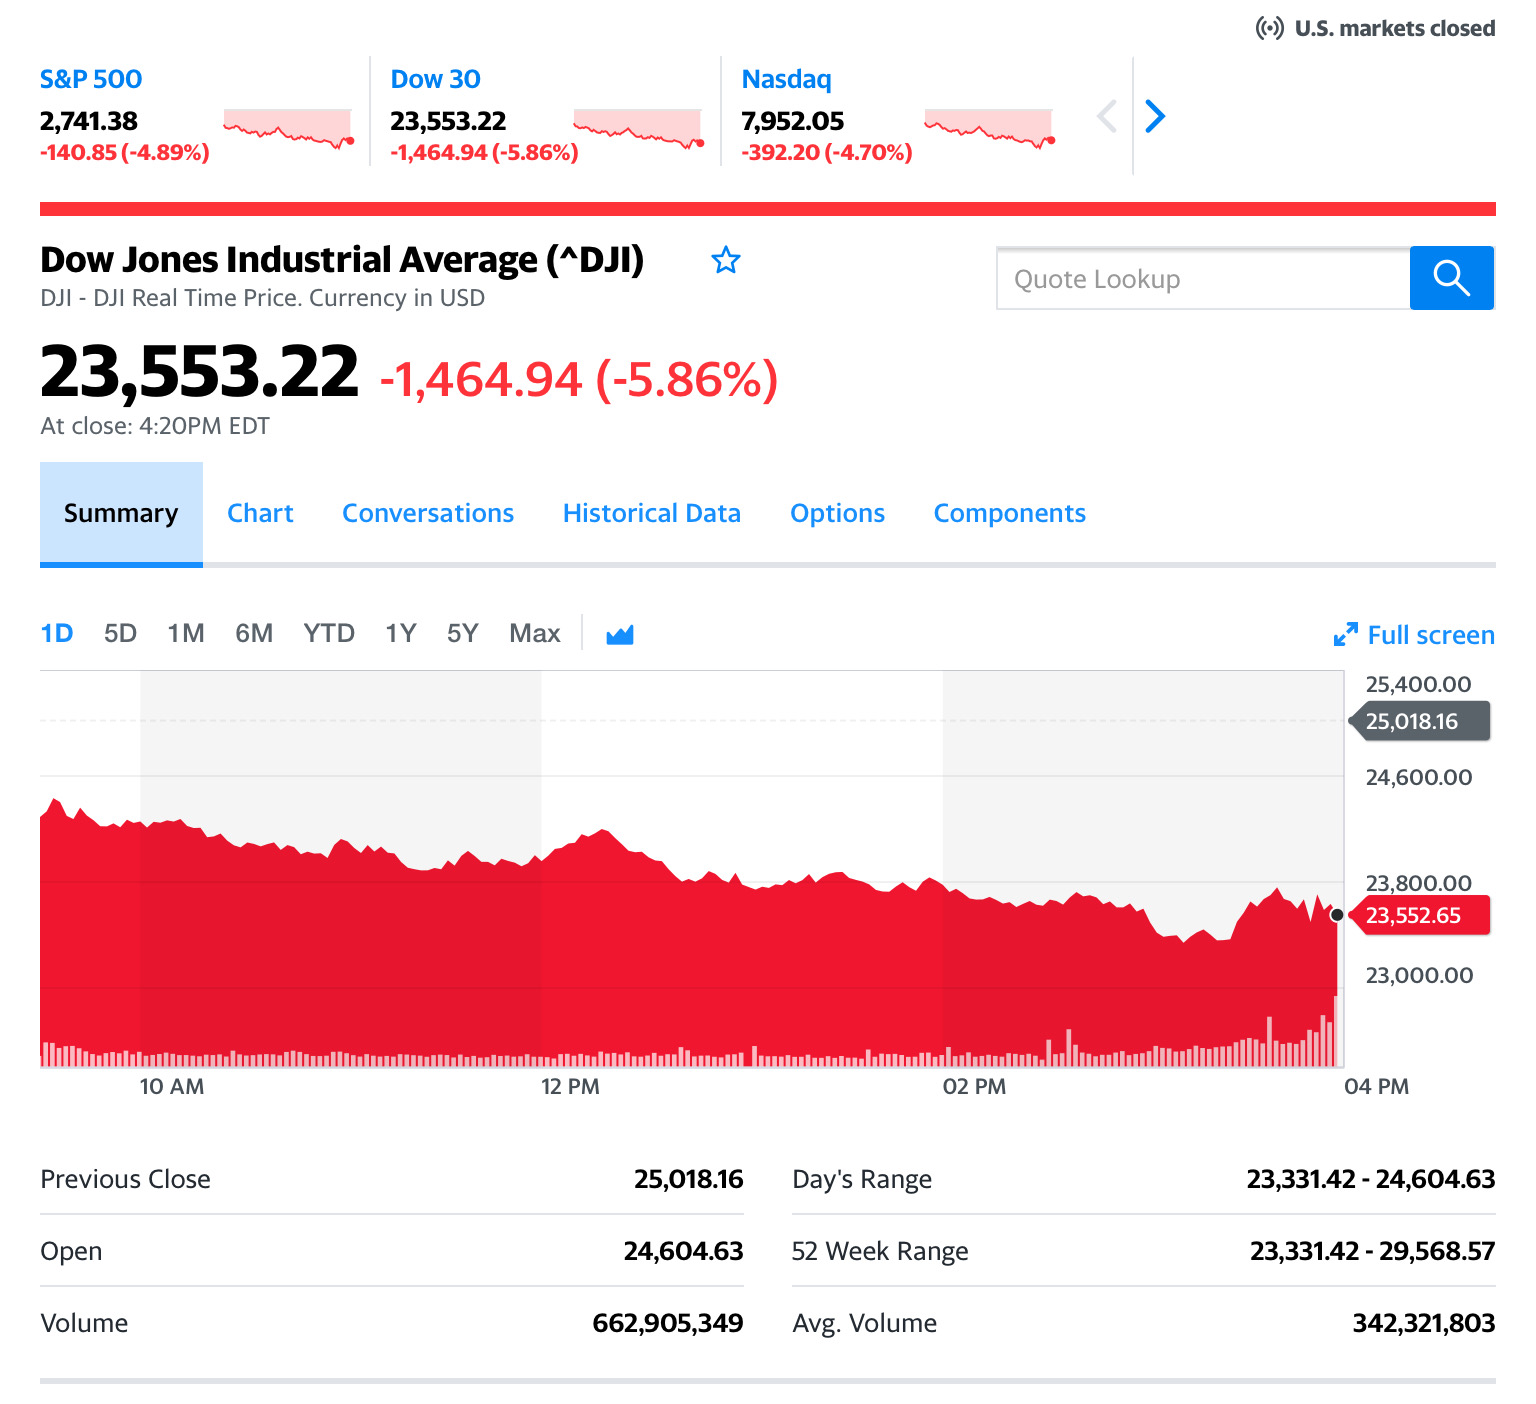Click the Avg. Volume value 342,321,803

pyautogui.click(x=1424, y=1323)
